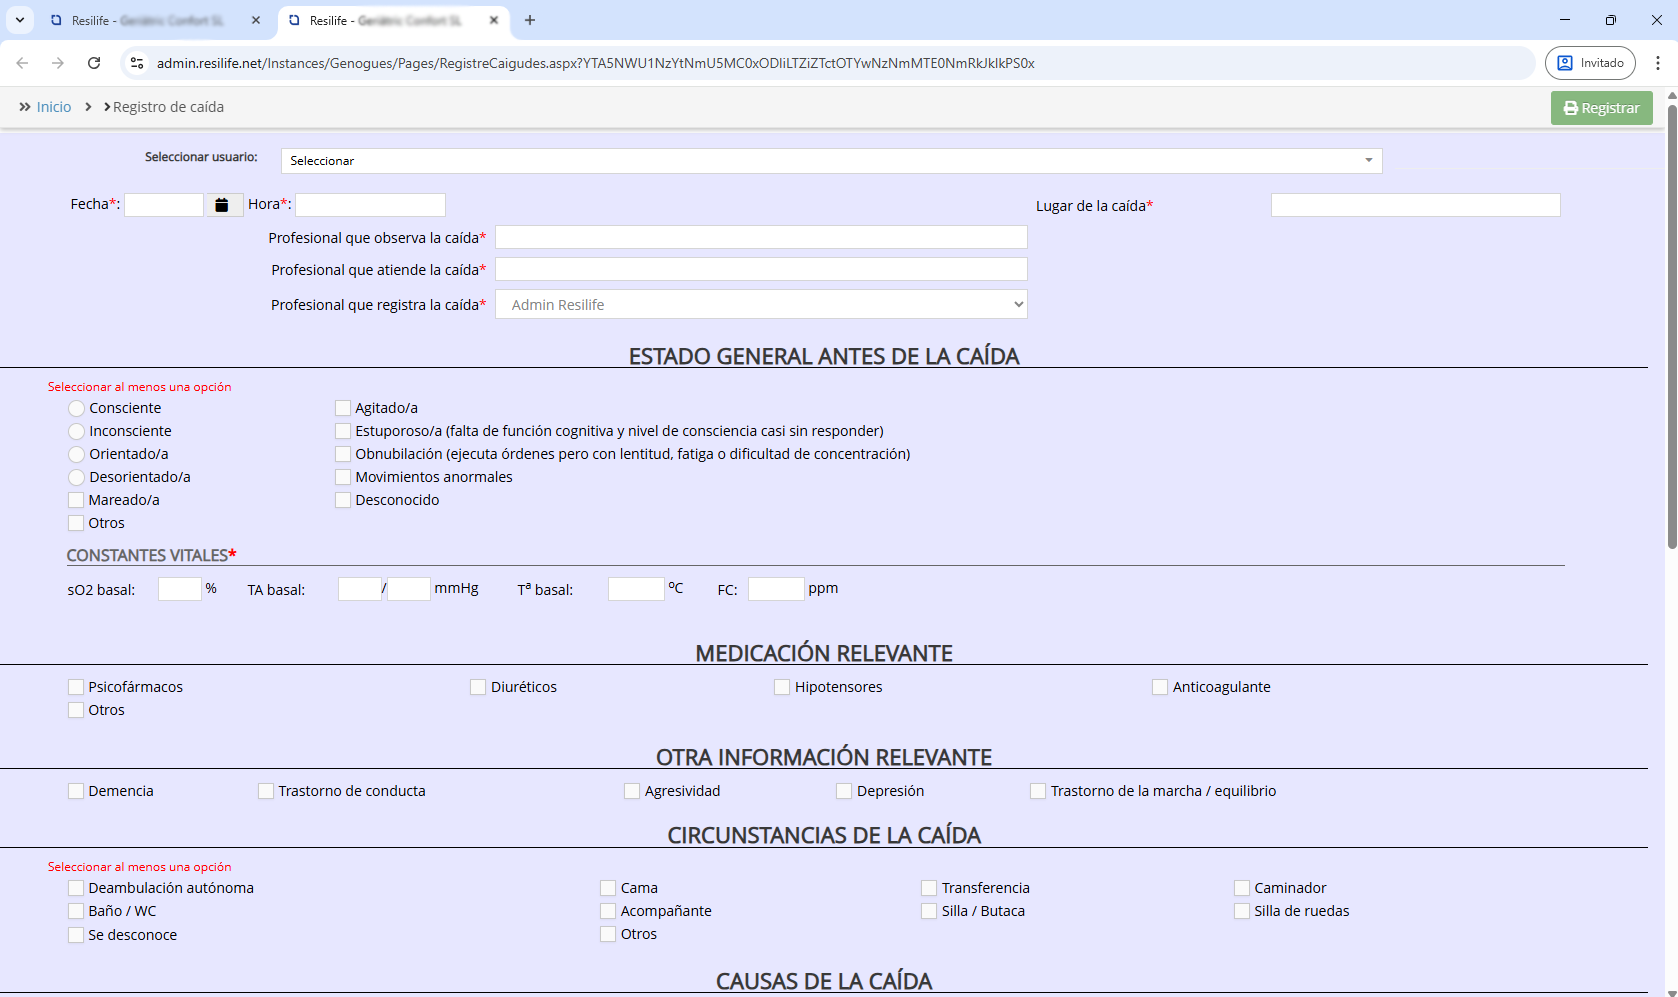Check the Se desconoce checkbox
The height and width of the screenshot is (997, 1678).
pos(76,935)
